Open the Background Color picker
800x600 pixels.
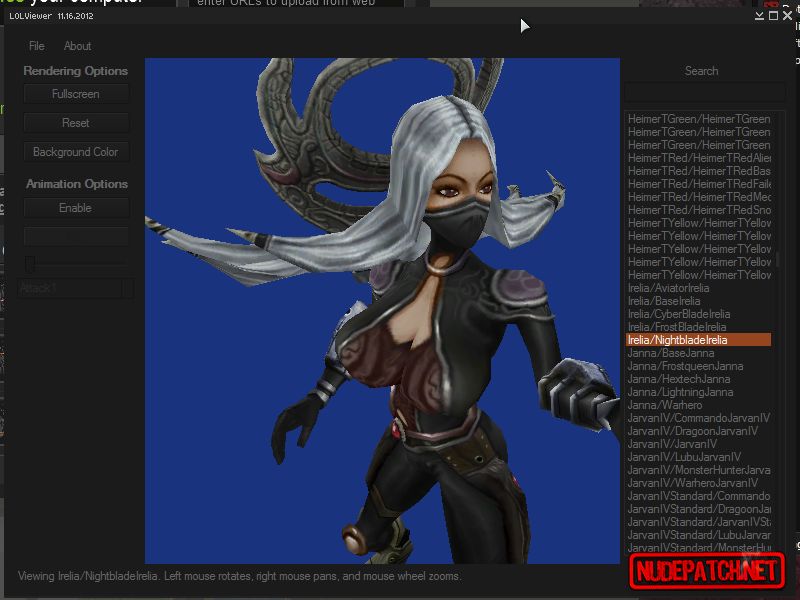[76, 152]
